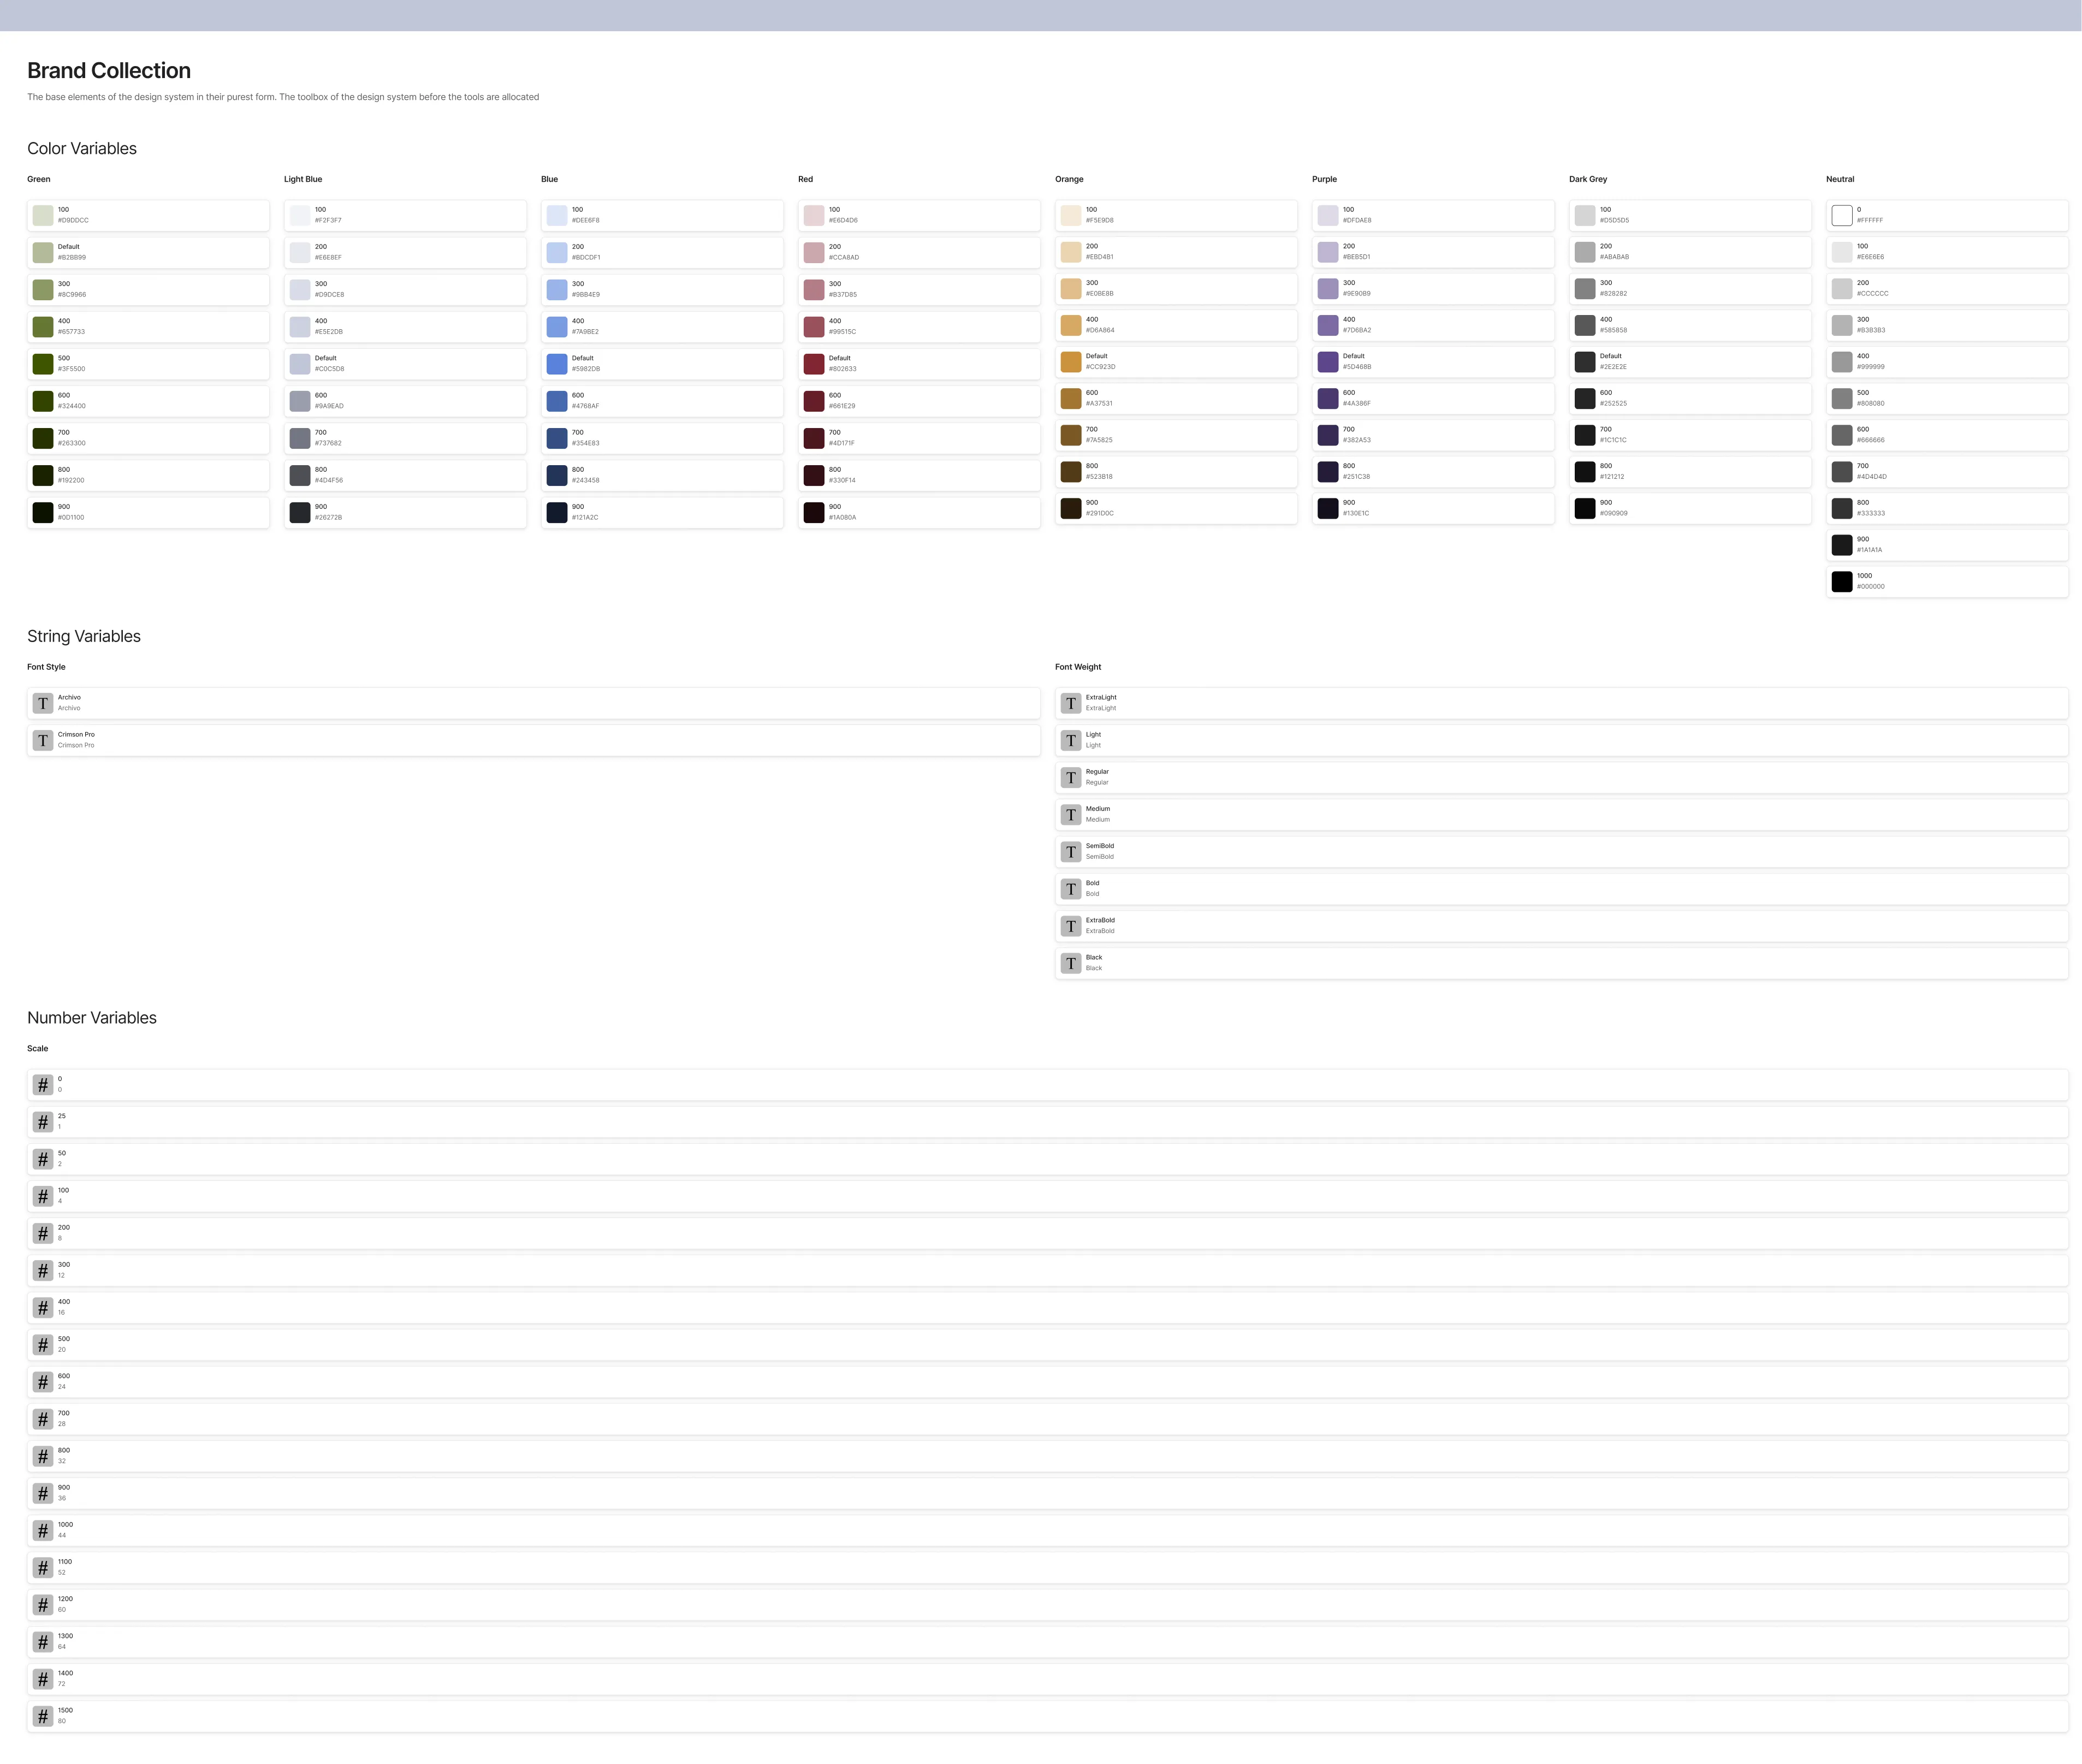Click the String Variables section heading
This screenshot has width=2082, height=1764.
tap(84, 636)
